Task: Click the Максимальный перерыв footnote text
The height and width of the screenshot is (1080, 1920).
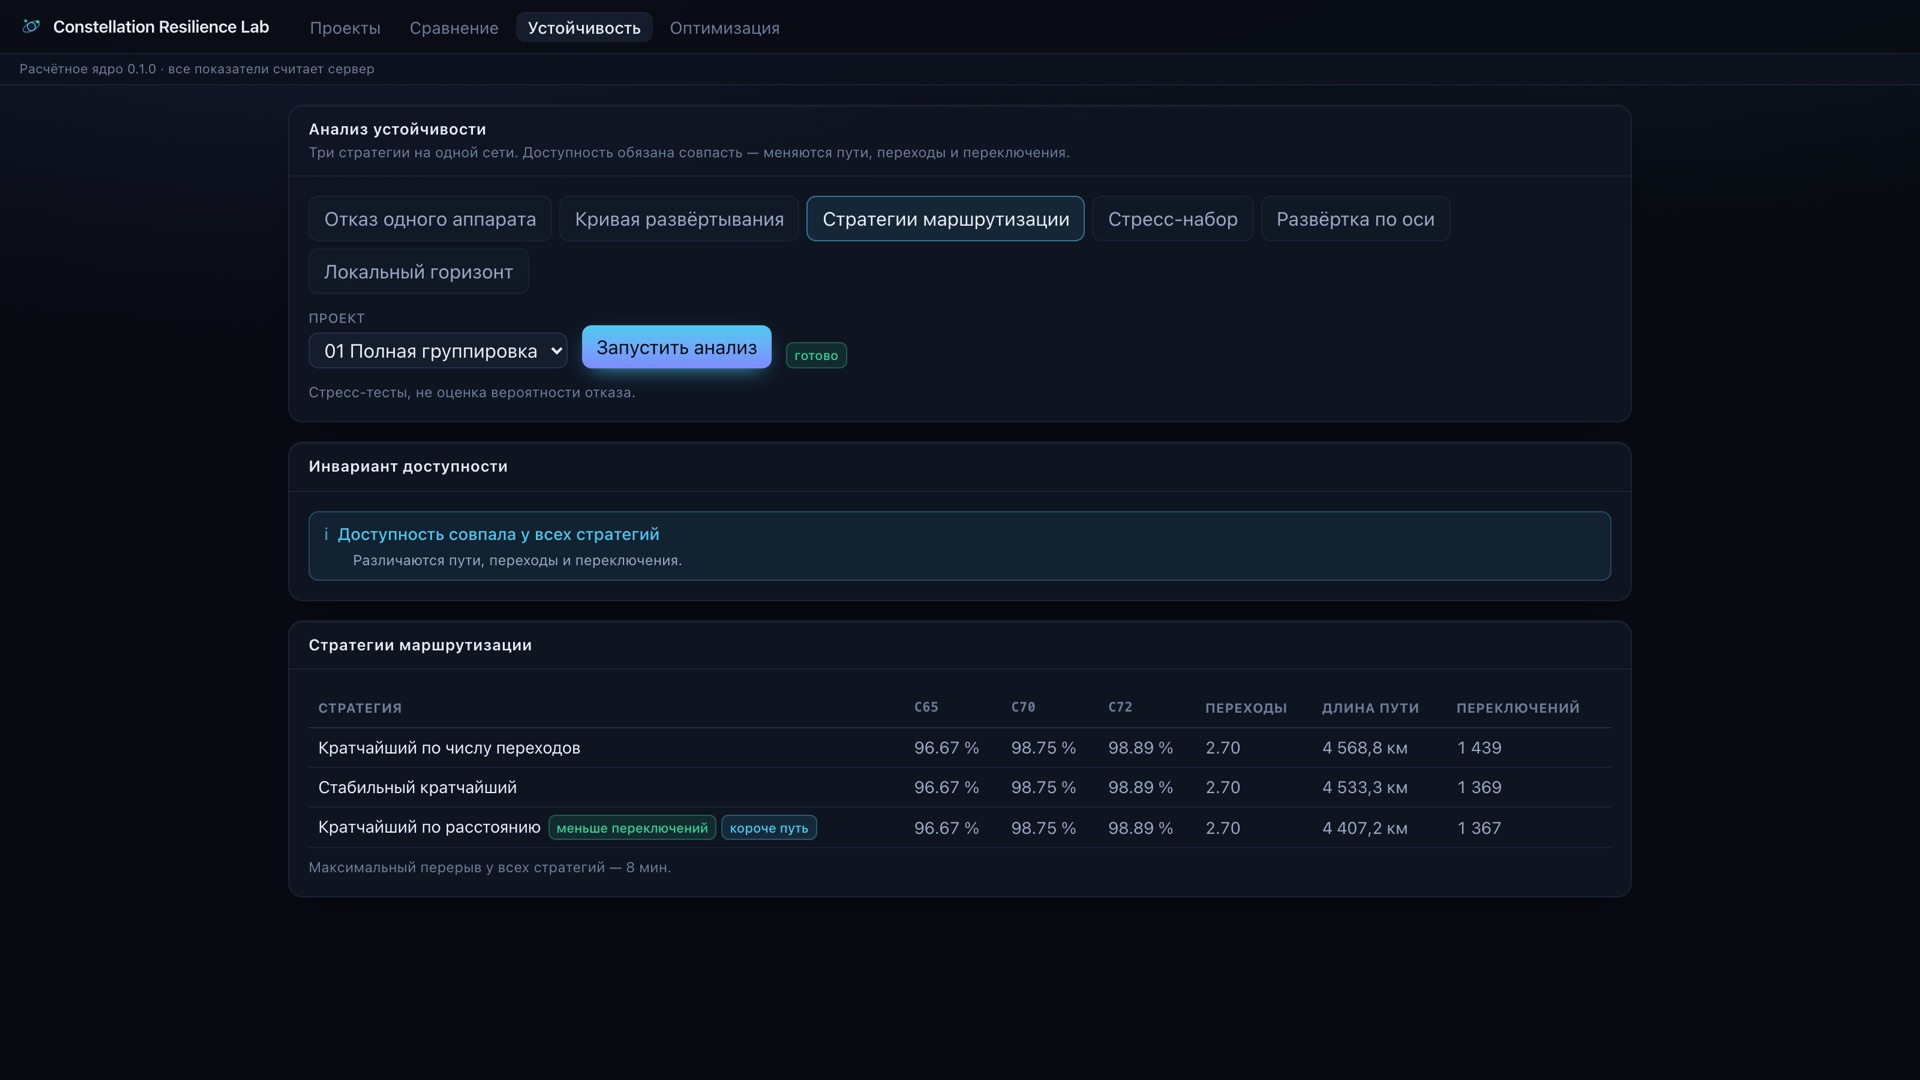Action: 490,868
